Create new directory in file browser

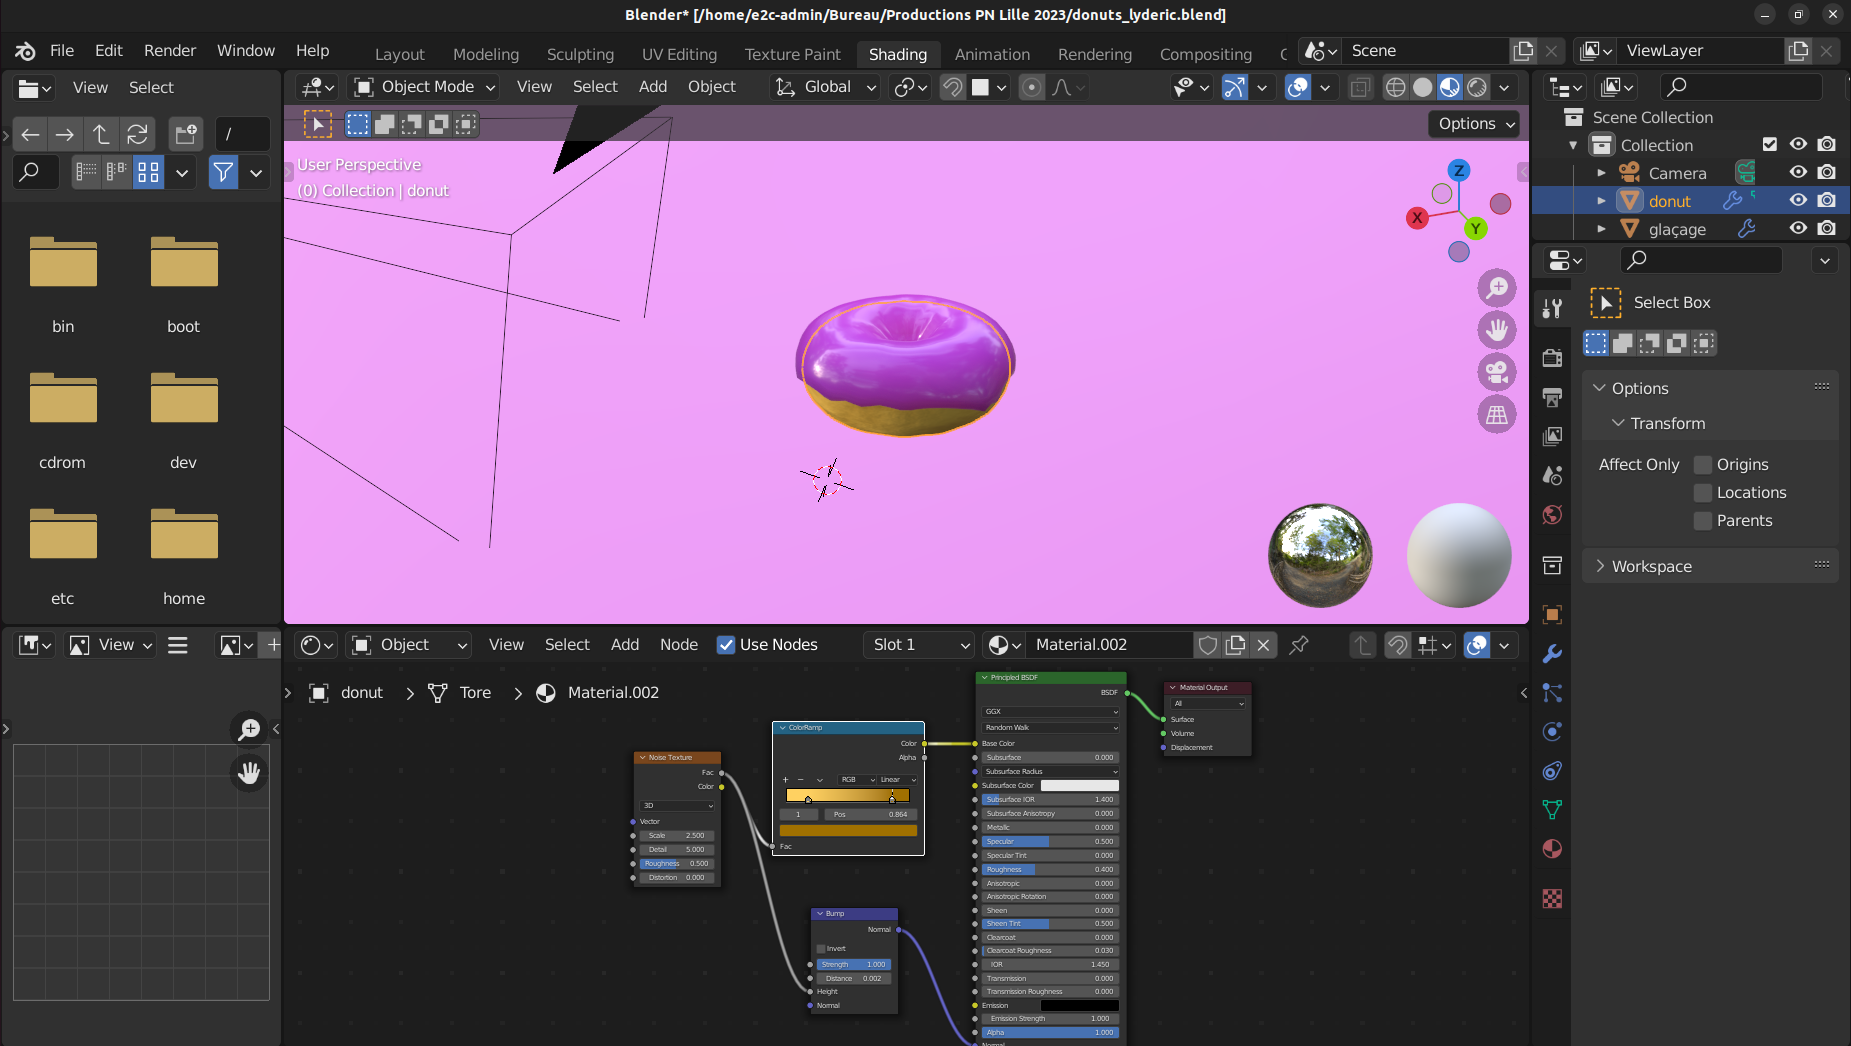click(x=185, y=134)
